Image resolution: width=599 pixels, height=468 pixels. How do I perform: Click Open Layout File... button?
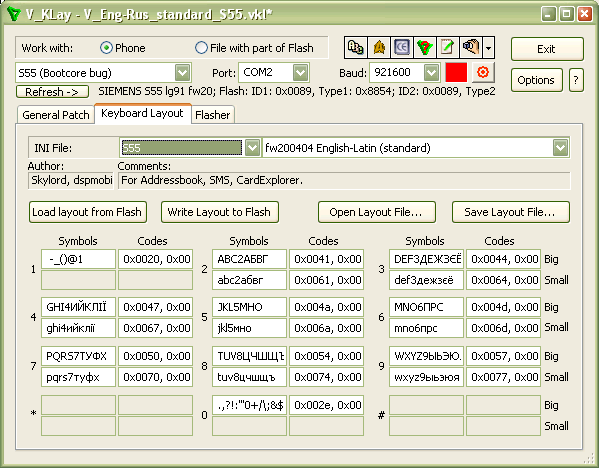[377, 212]
